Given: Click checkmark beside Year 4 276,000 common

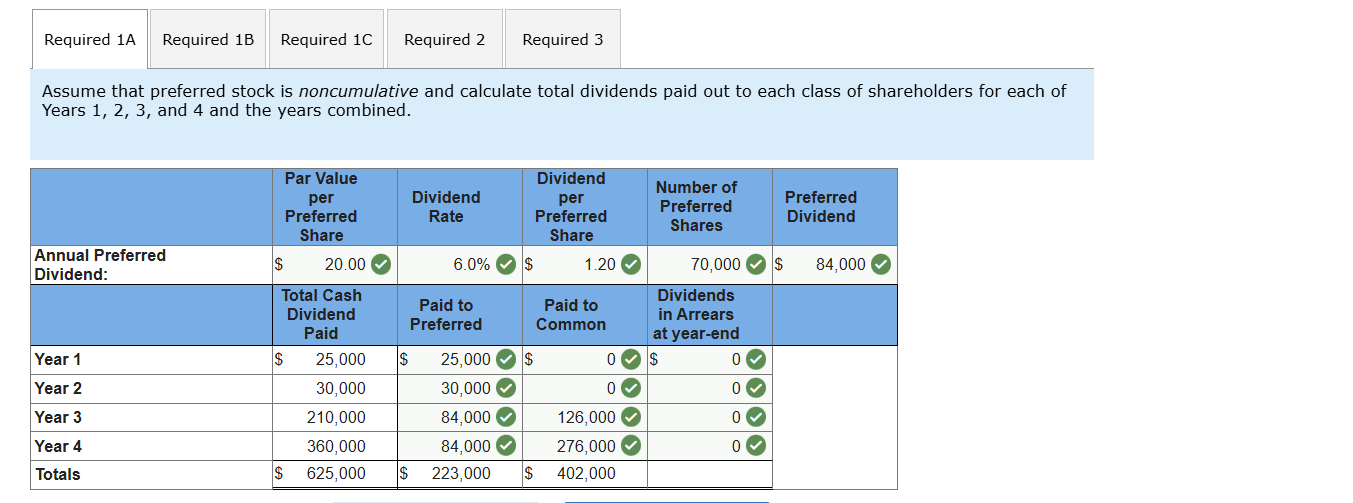Looking at the screenshot, I should tap(631, 446).
